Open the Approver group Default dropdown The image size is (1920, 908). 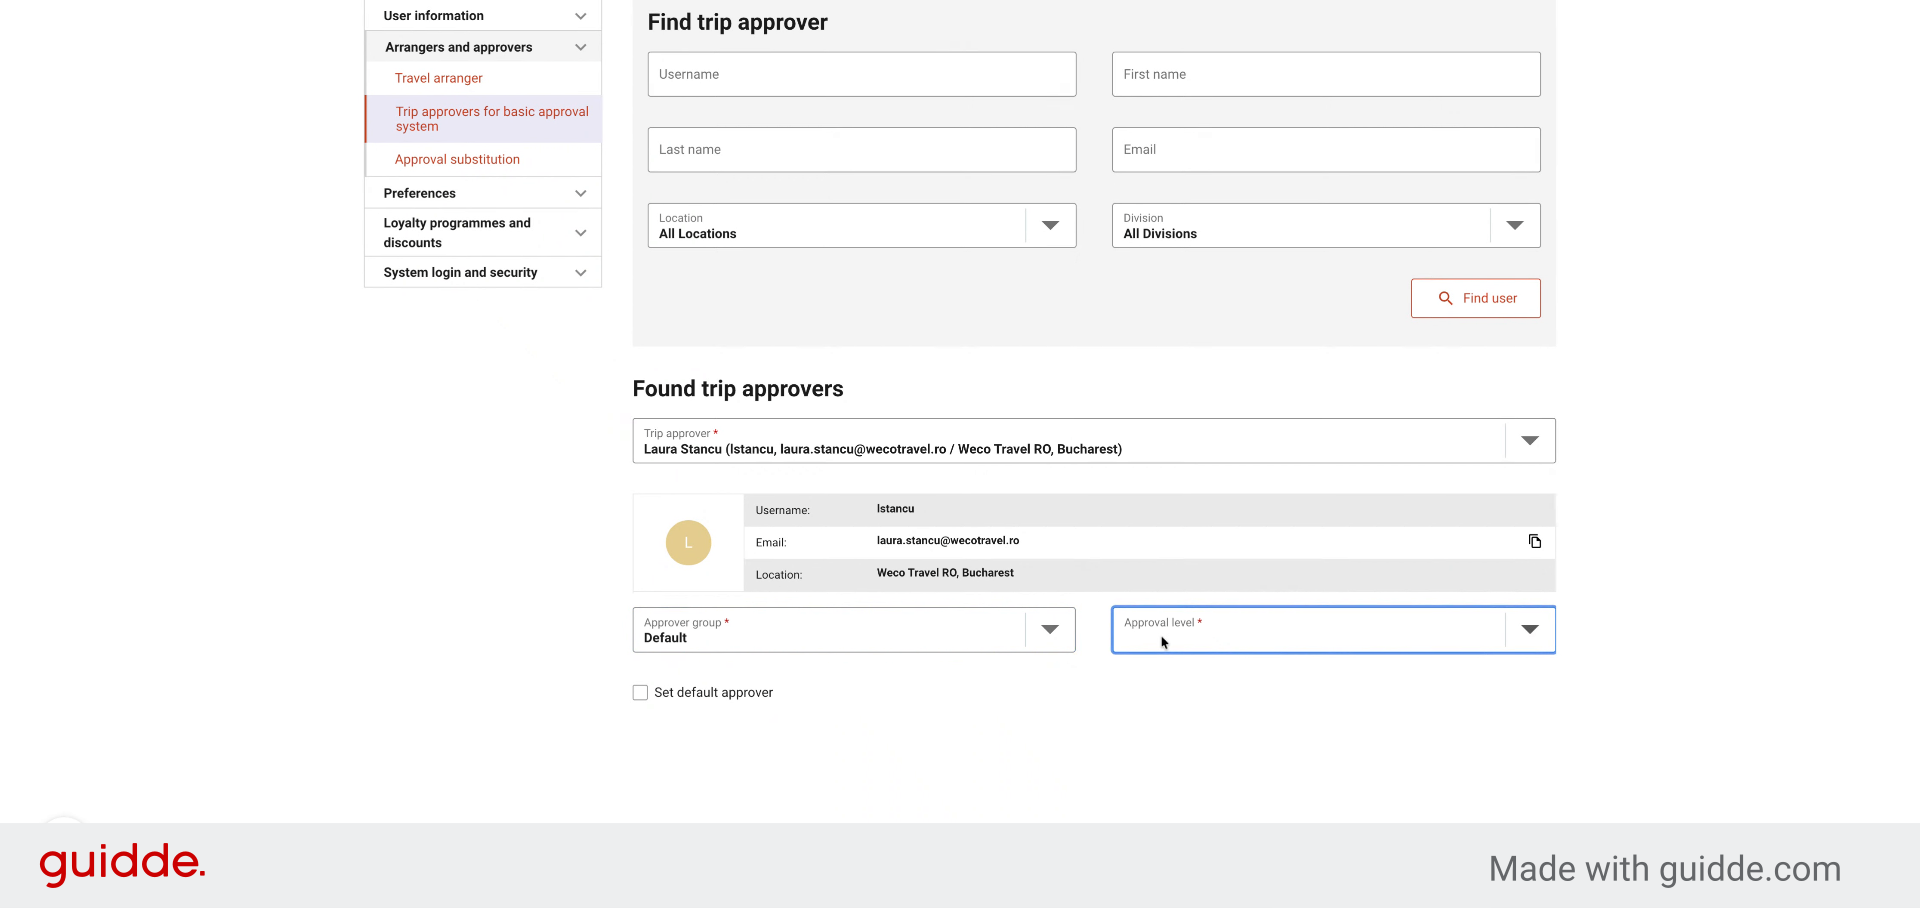[854, 630]
